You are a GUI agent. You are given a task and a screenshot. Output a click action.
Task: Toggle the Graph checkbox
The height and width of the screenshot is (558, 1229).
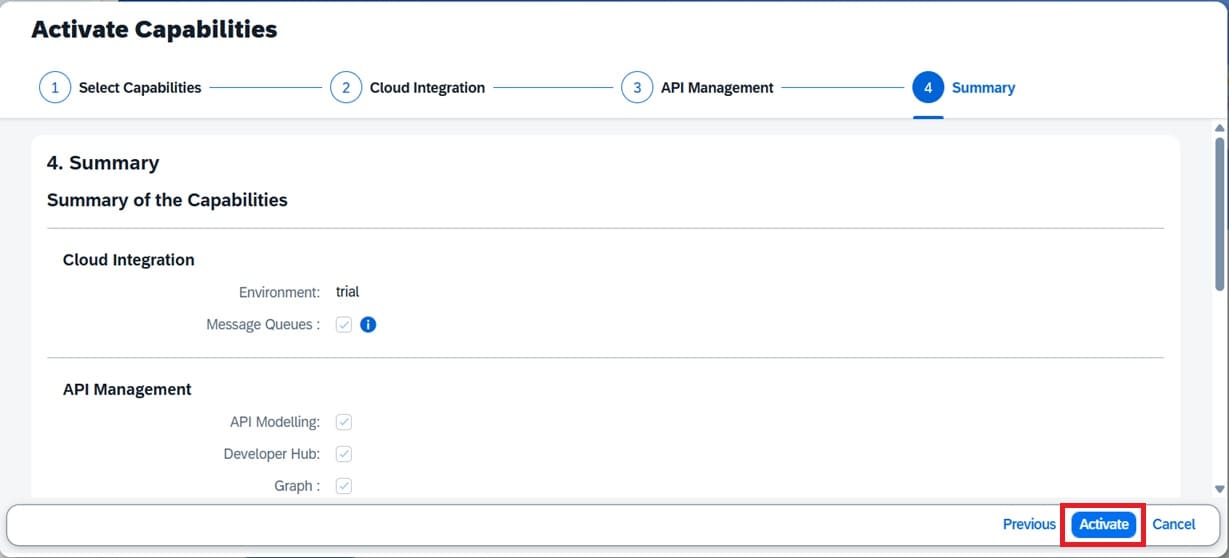[344, 486]
